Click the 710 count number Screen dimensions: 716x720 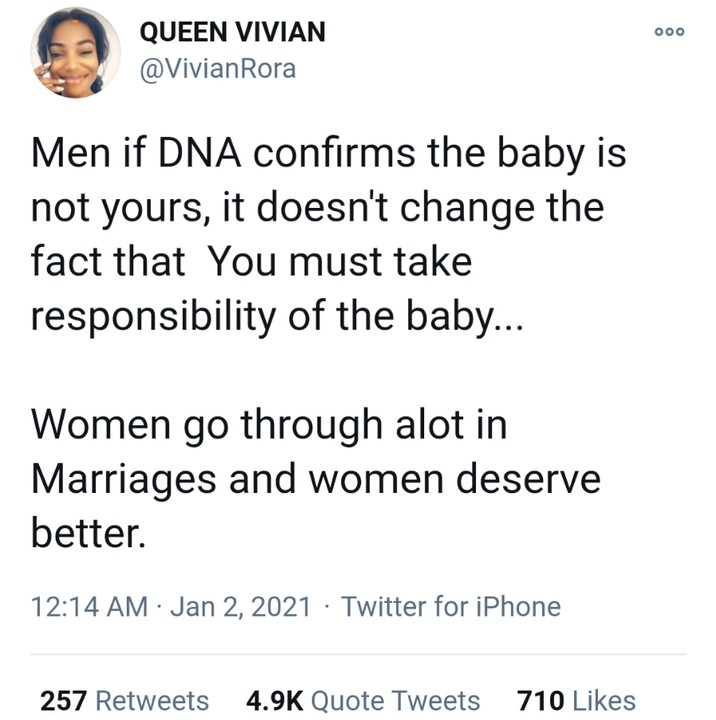point(541,700)
